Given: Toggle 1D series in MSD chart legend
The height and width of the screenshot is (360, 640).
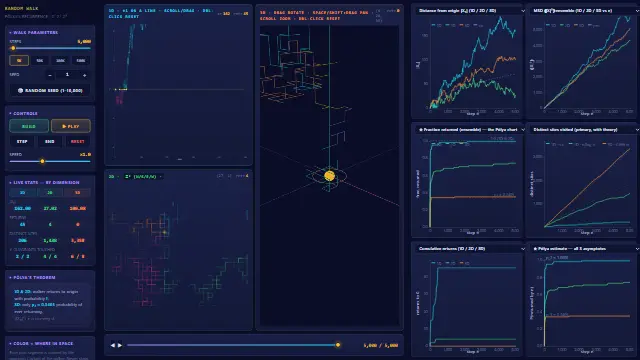Looking at the screenshot, I should [x=551, y=25].
